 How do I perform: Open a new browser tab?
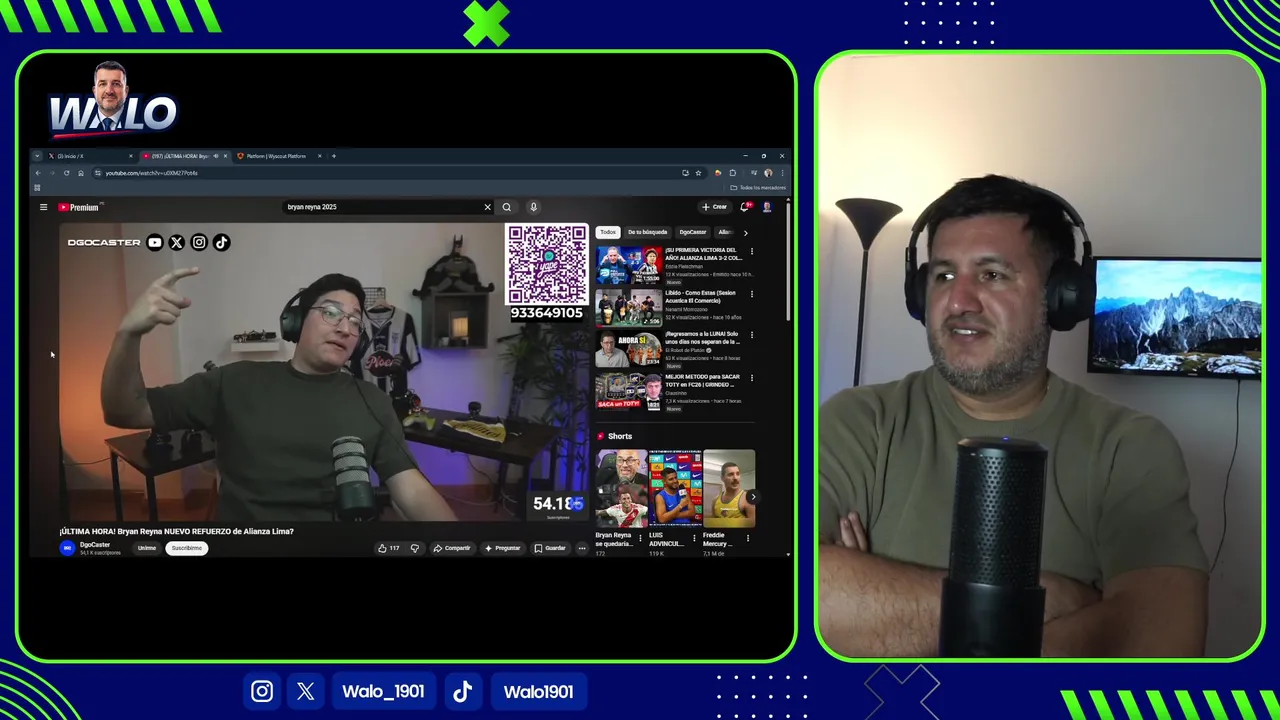pos(333,156)
